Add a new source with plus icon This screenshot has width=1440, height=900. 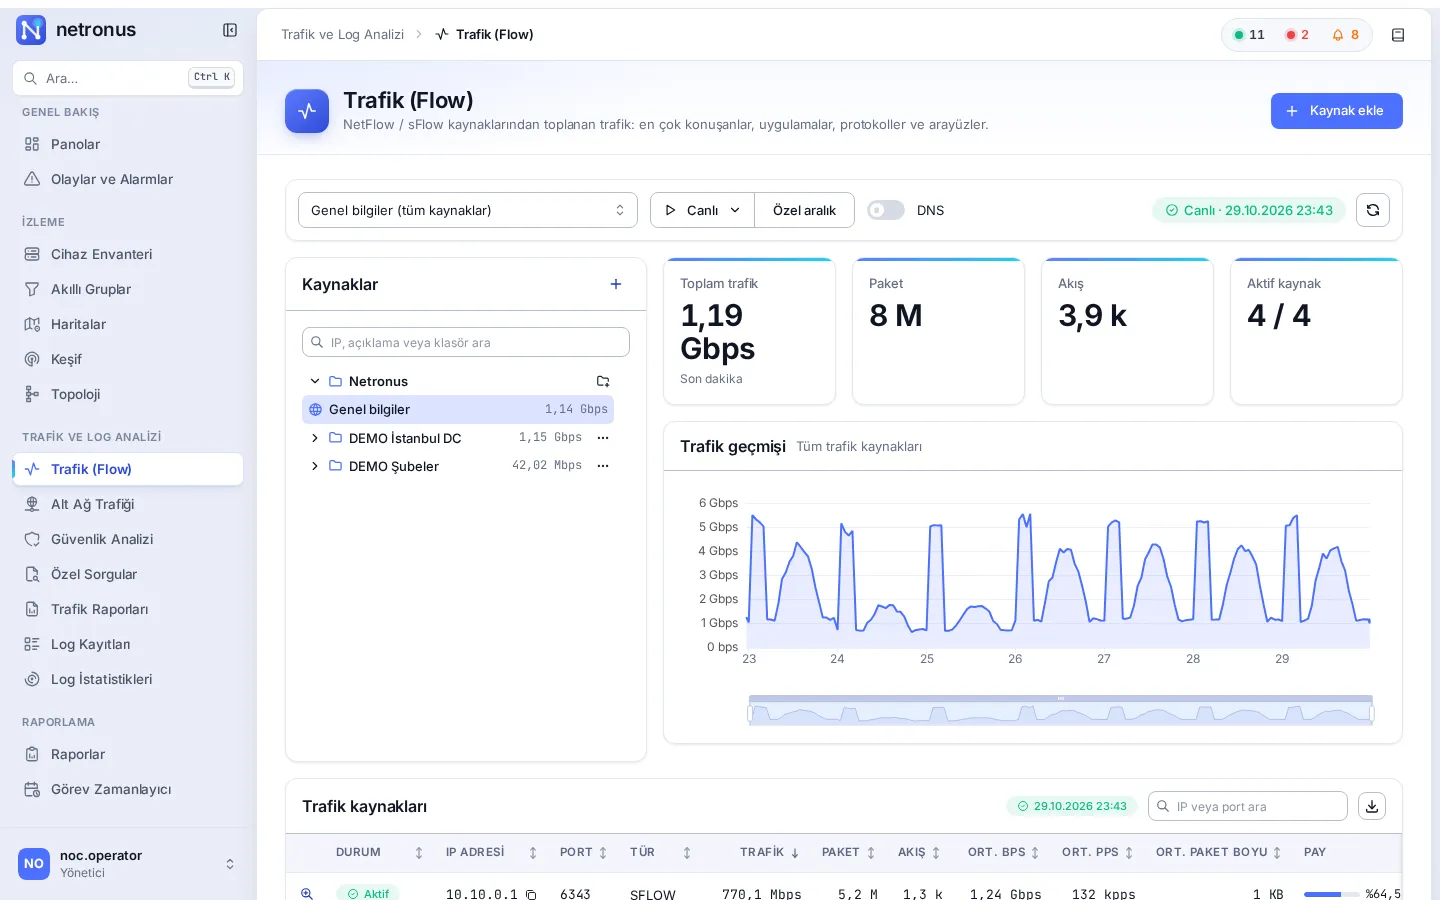pos(616,284)
